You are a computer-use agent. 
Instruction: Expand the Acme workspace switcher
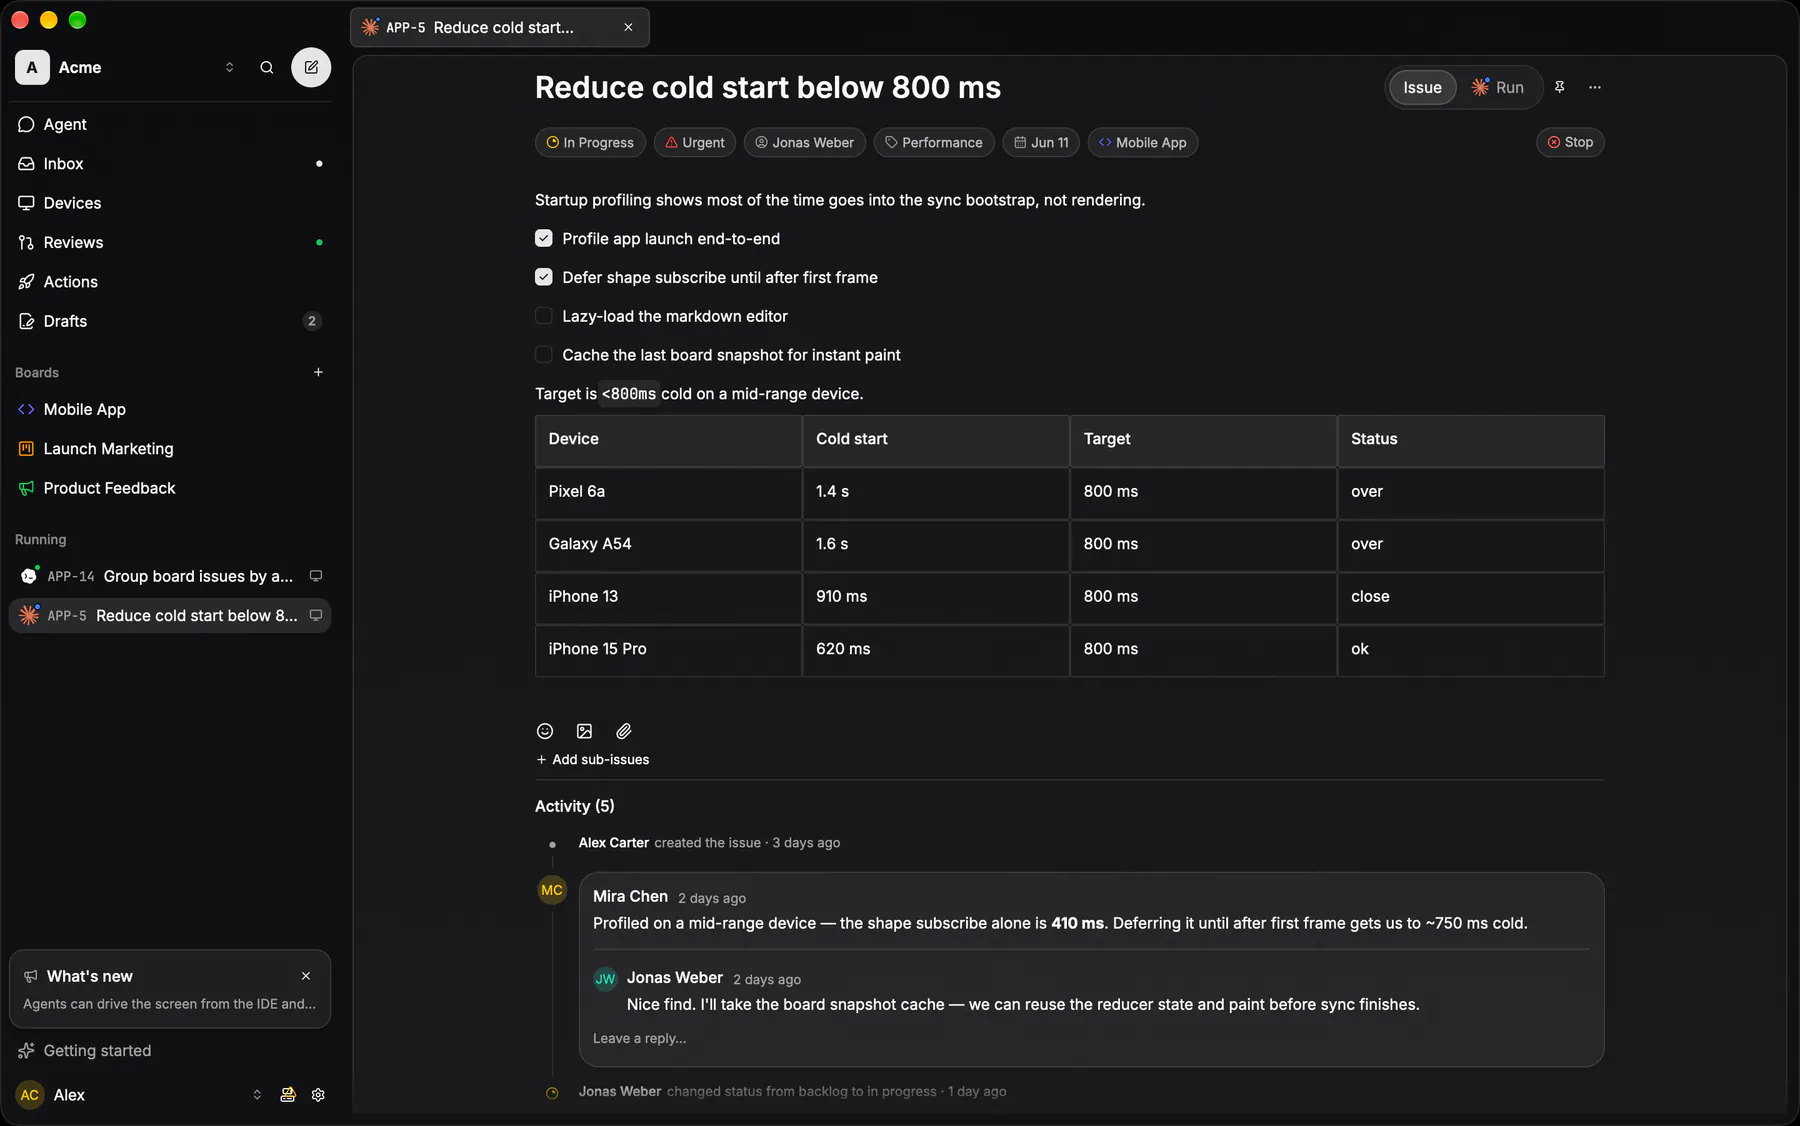[x=229, y=67]
